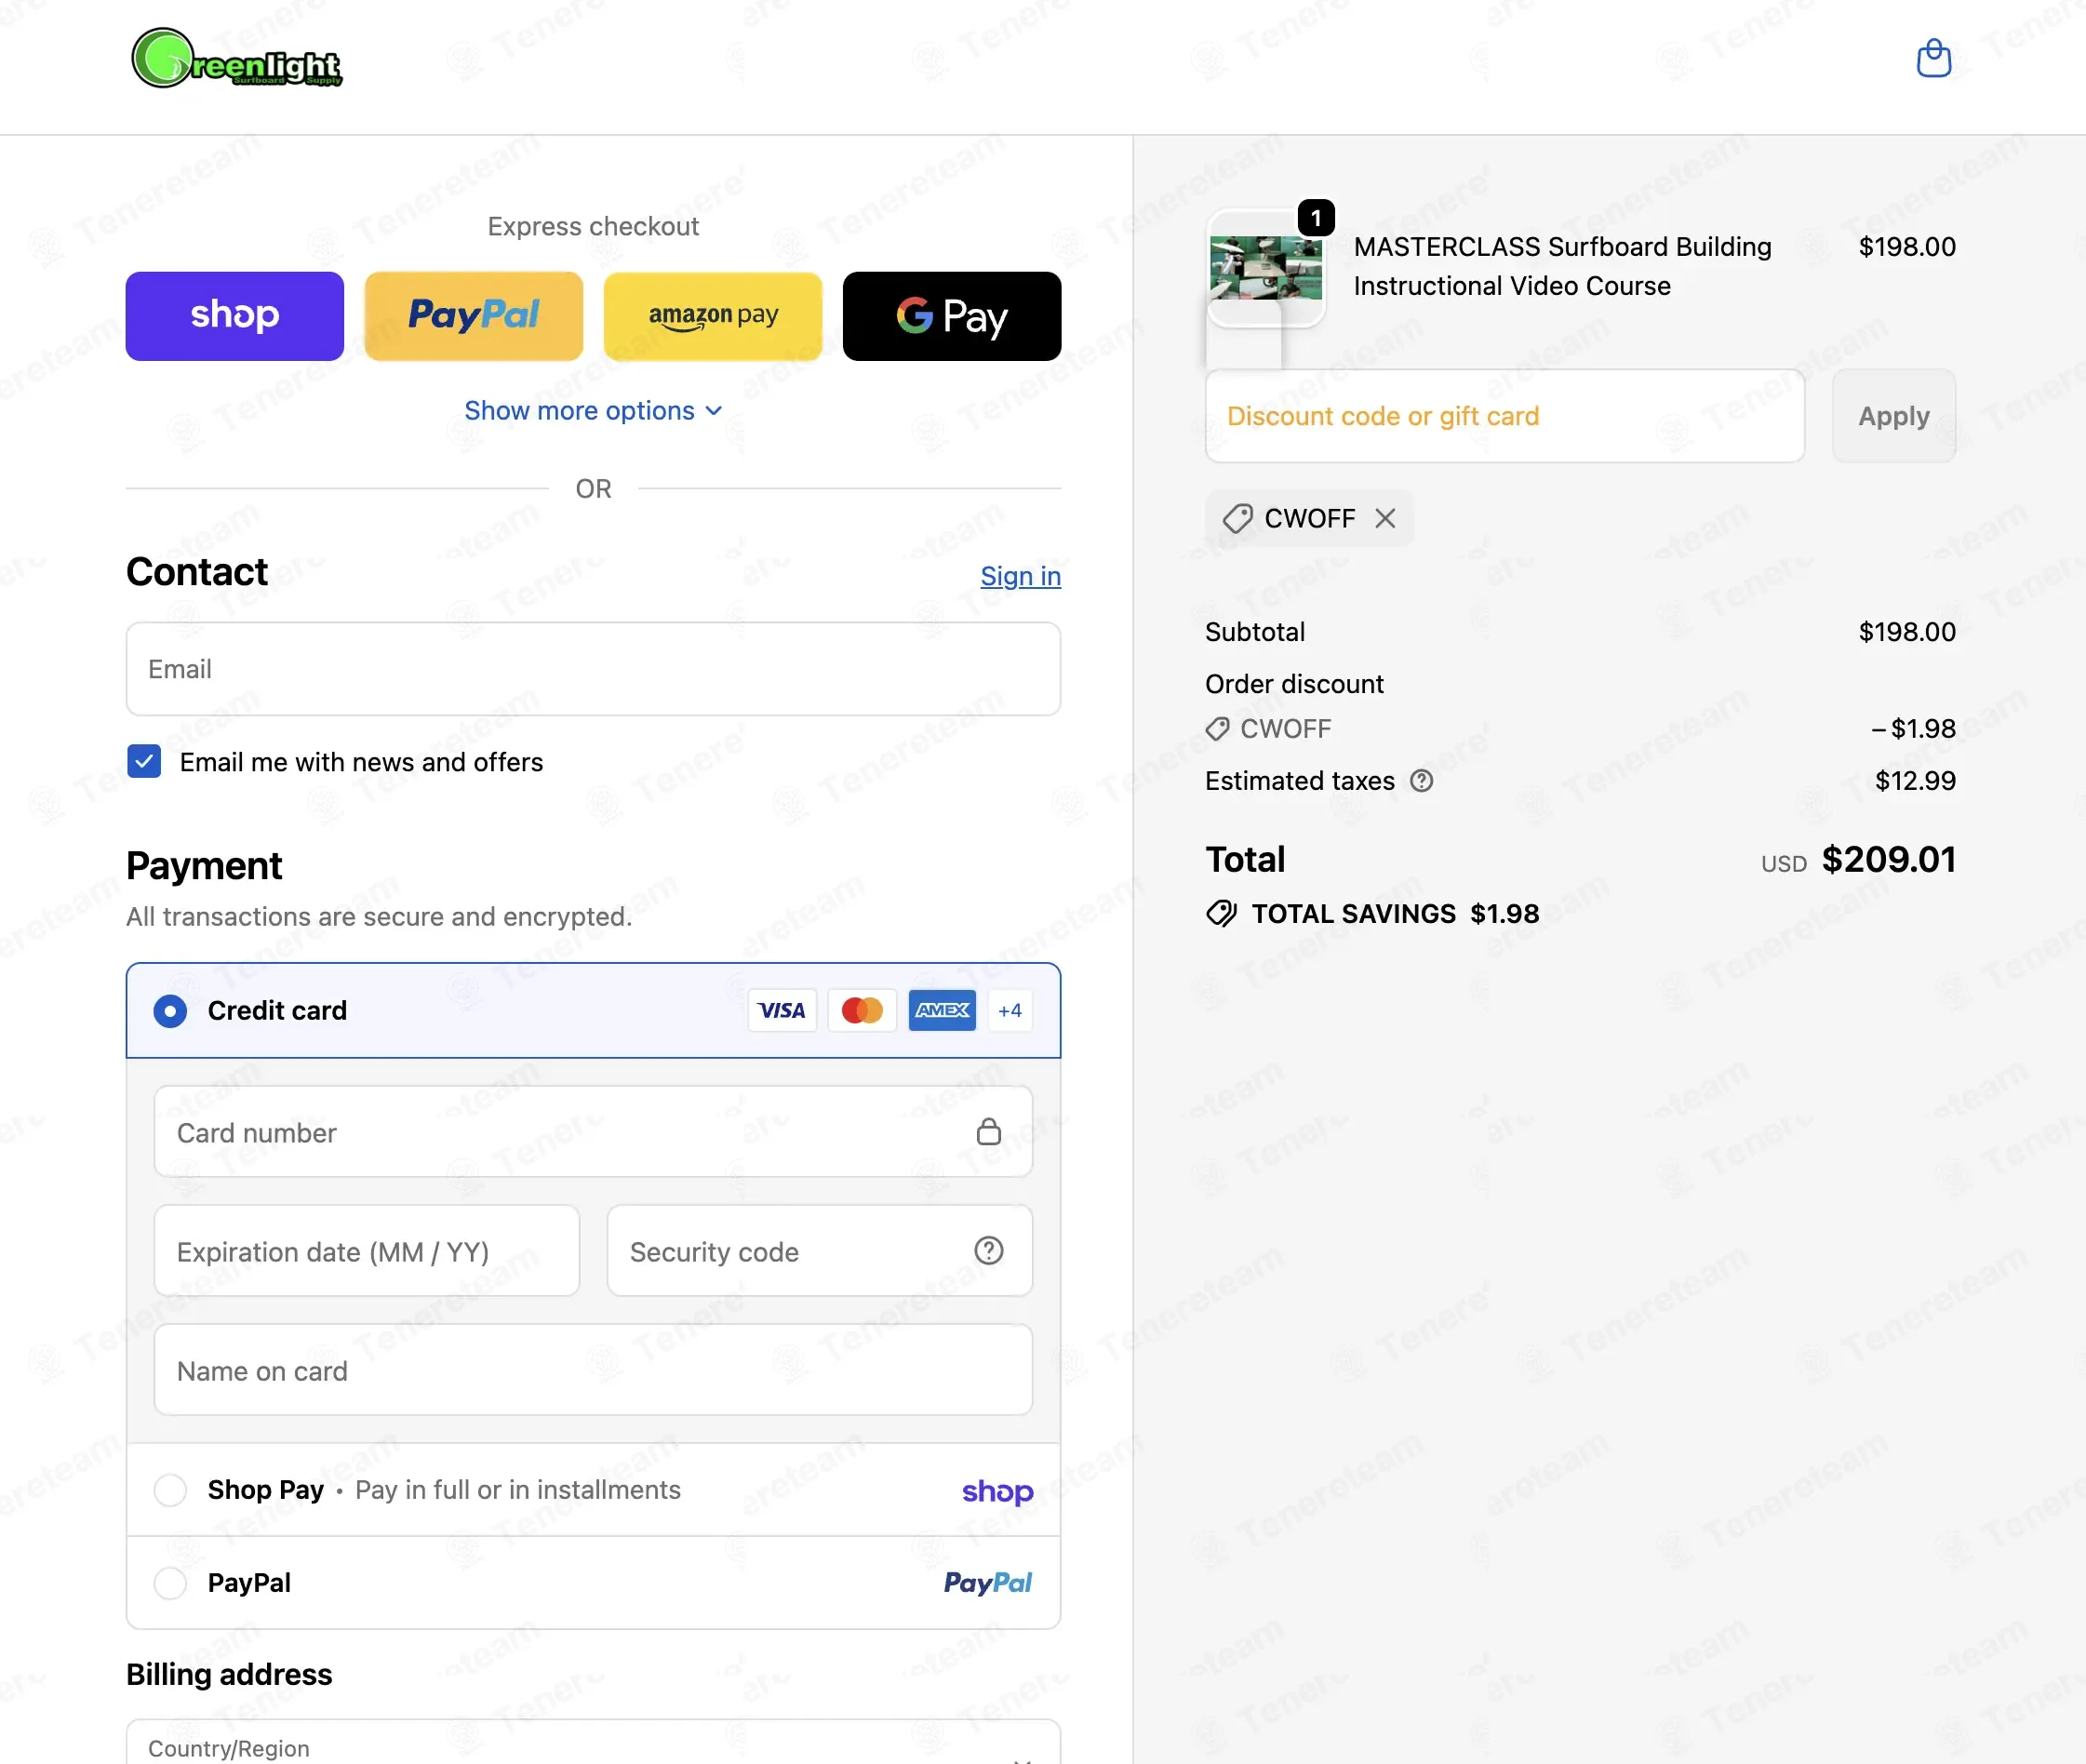Click the MASTERCLASS course product thumbnail
This screenshot has height=1764, width=2086.
1266,267
